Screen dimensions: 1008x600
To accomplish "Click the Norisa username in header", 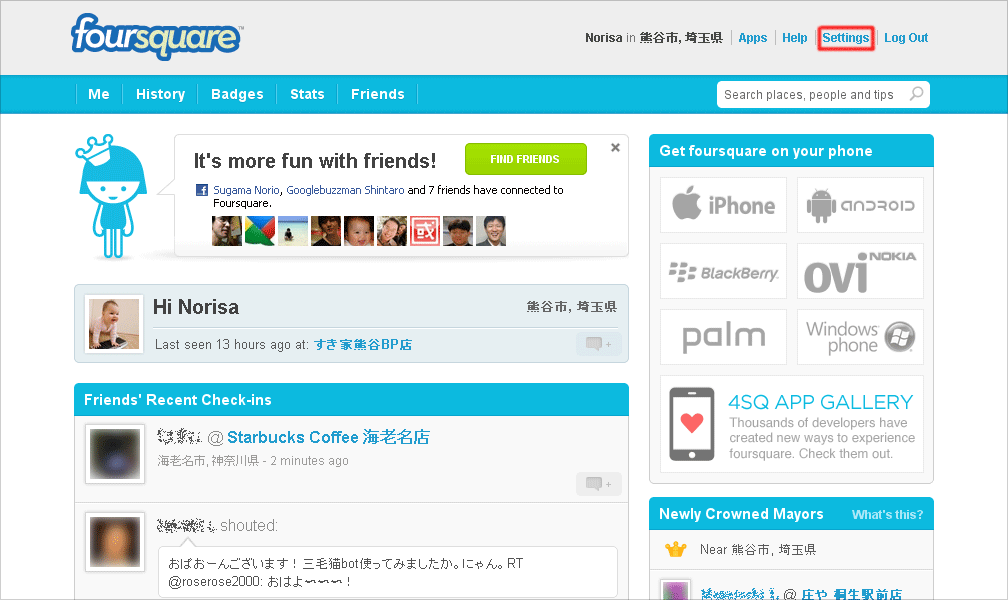I will coord(604,38).
